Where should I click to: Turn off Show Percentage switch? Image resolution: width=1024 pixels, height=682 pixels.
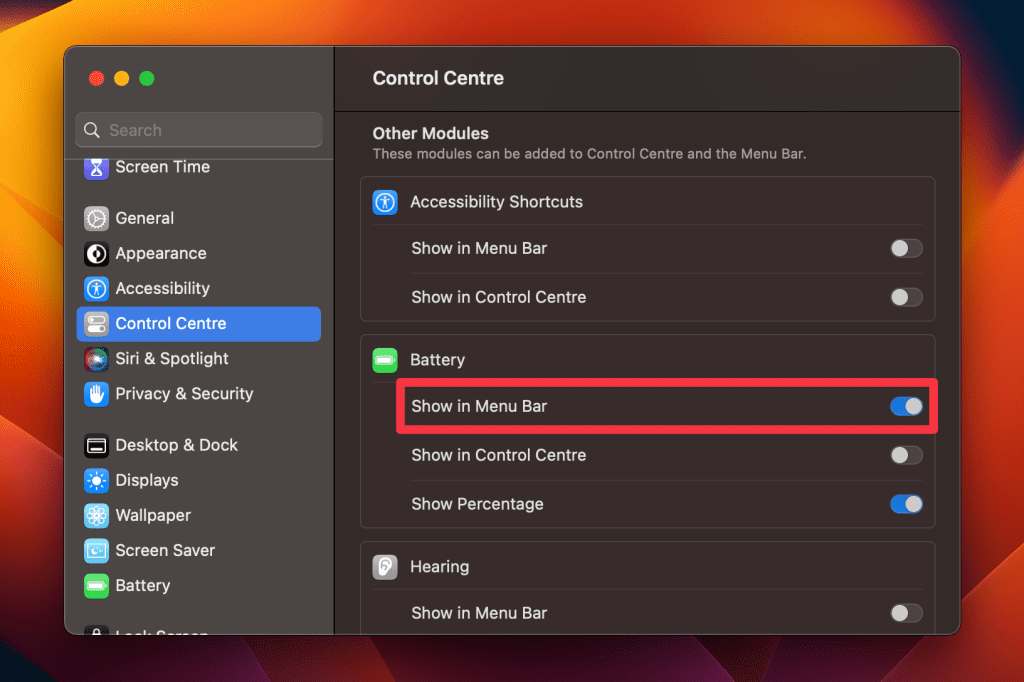(x=906, y=504)
